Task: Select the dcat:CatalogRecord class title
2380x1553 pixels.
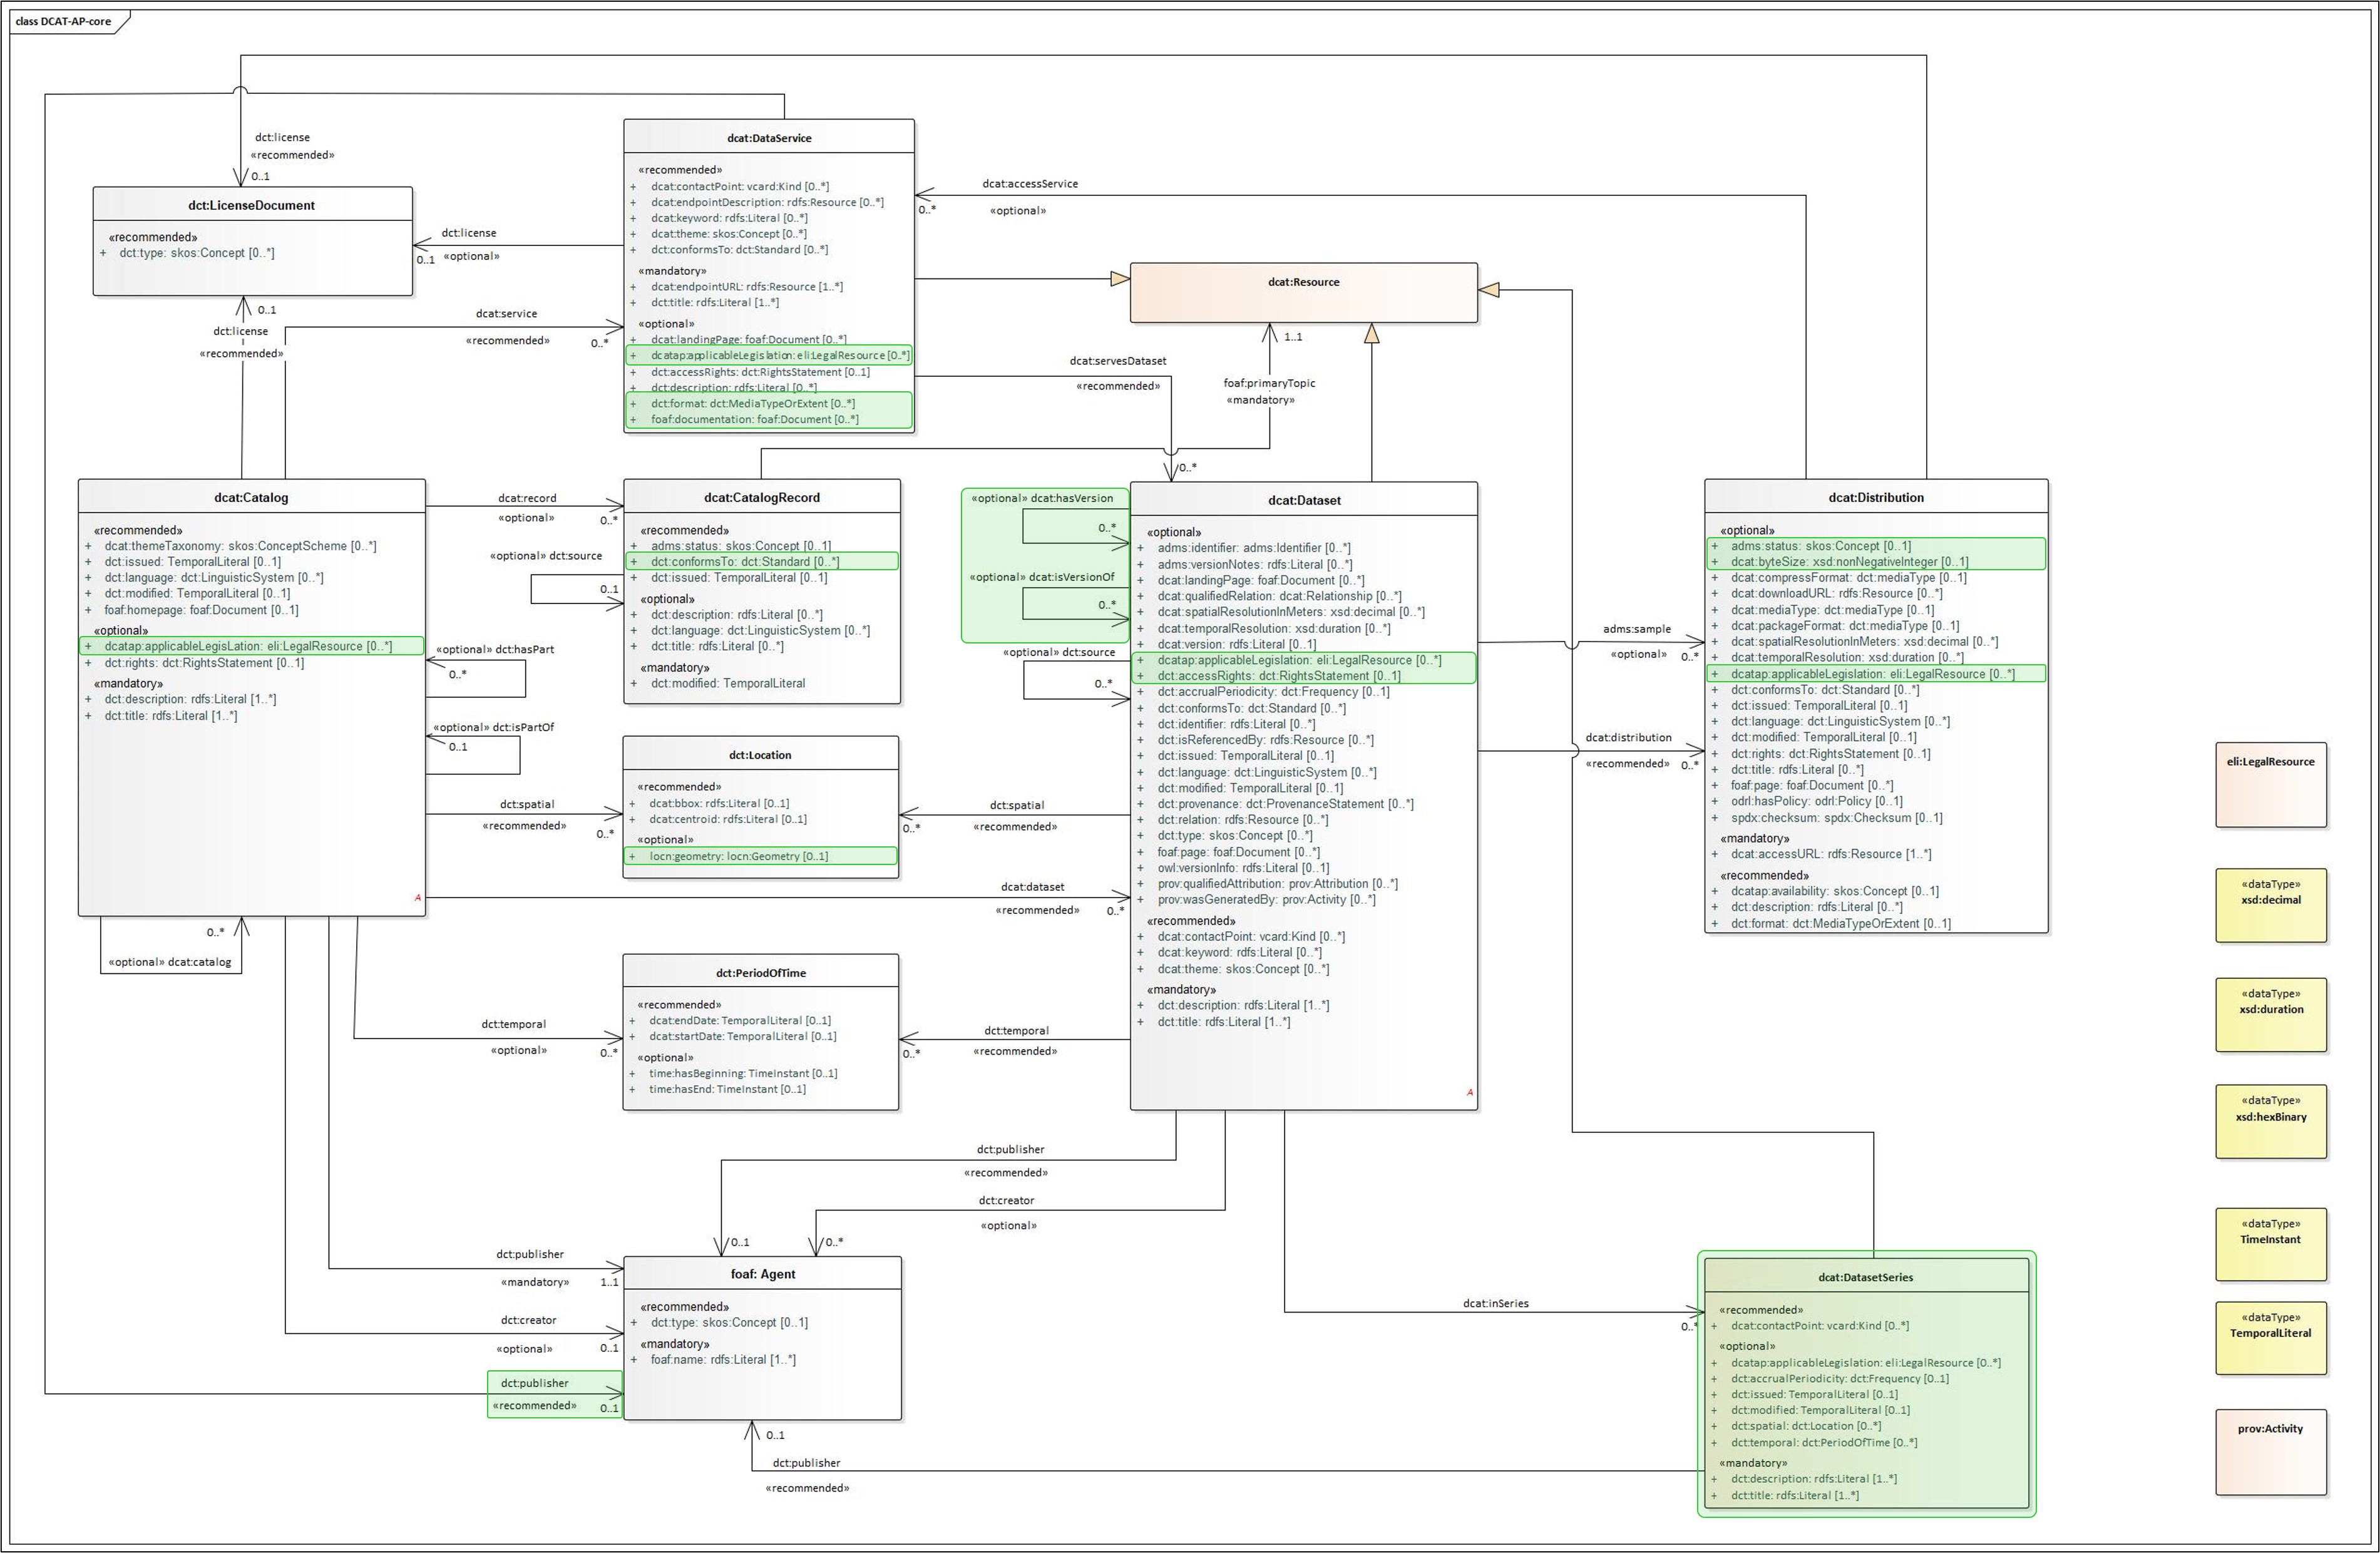Action: click(x=762, y=497)
